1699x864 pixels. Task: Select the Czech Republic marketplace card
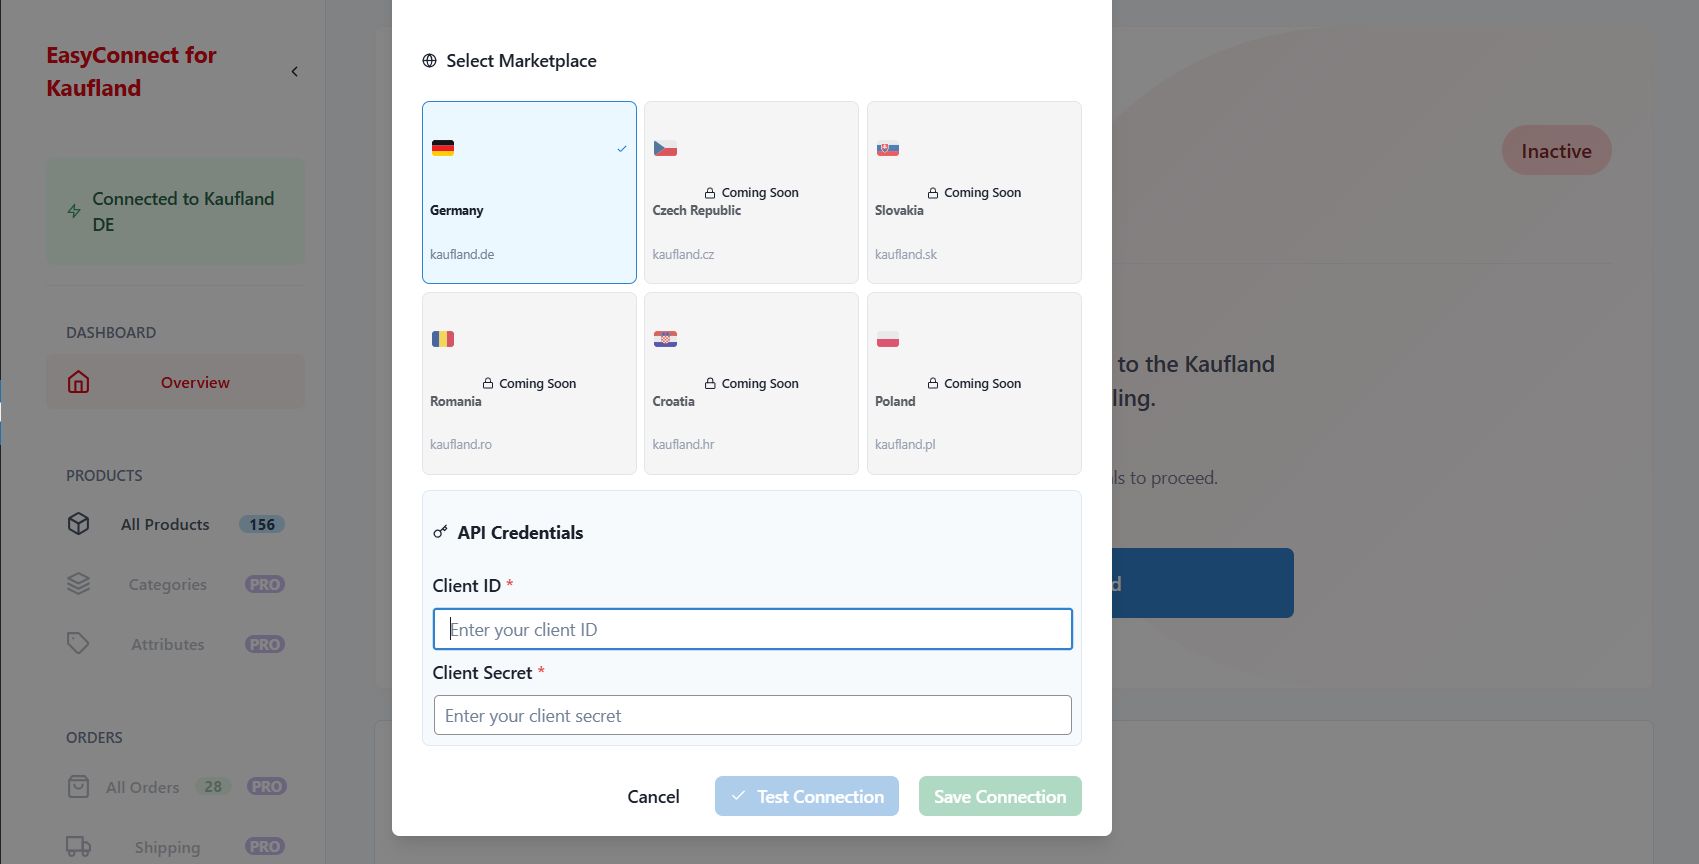pyautogui.click(x=751, y=192)
